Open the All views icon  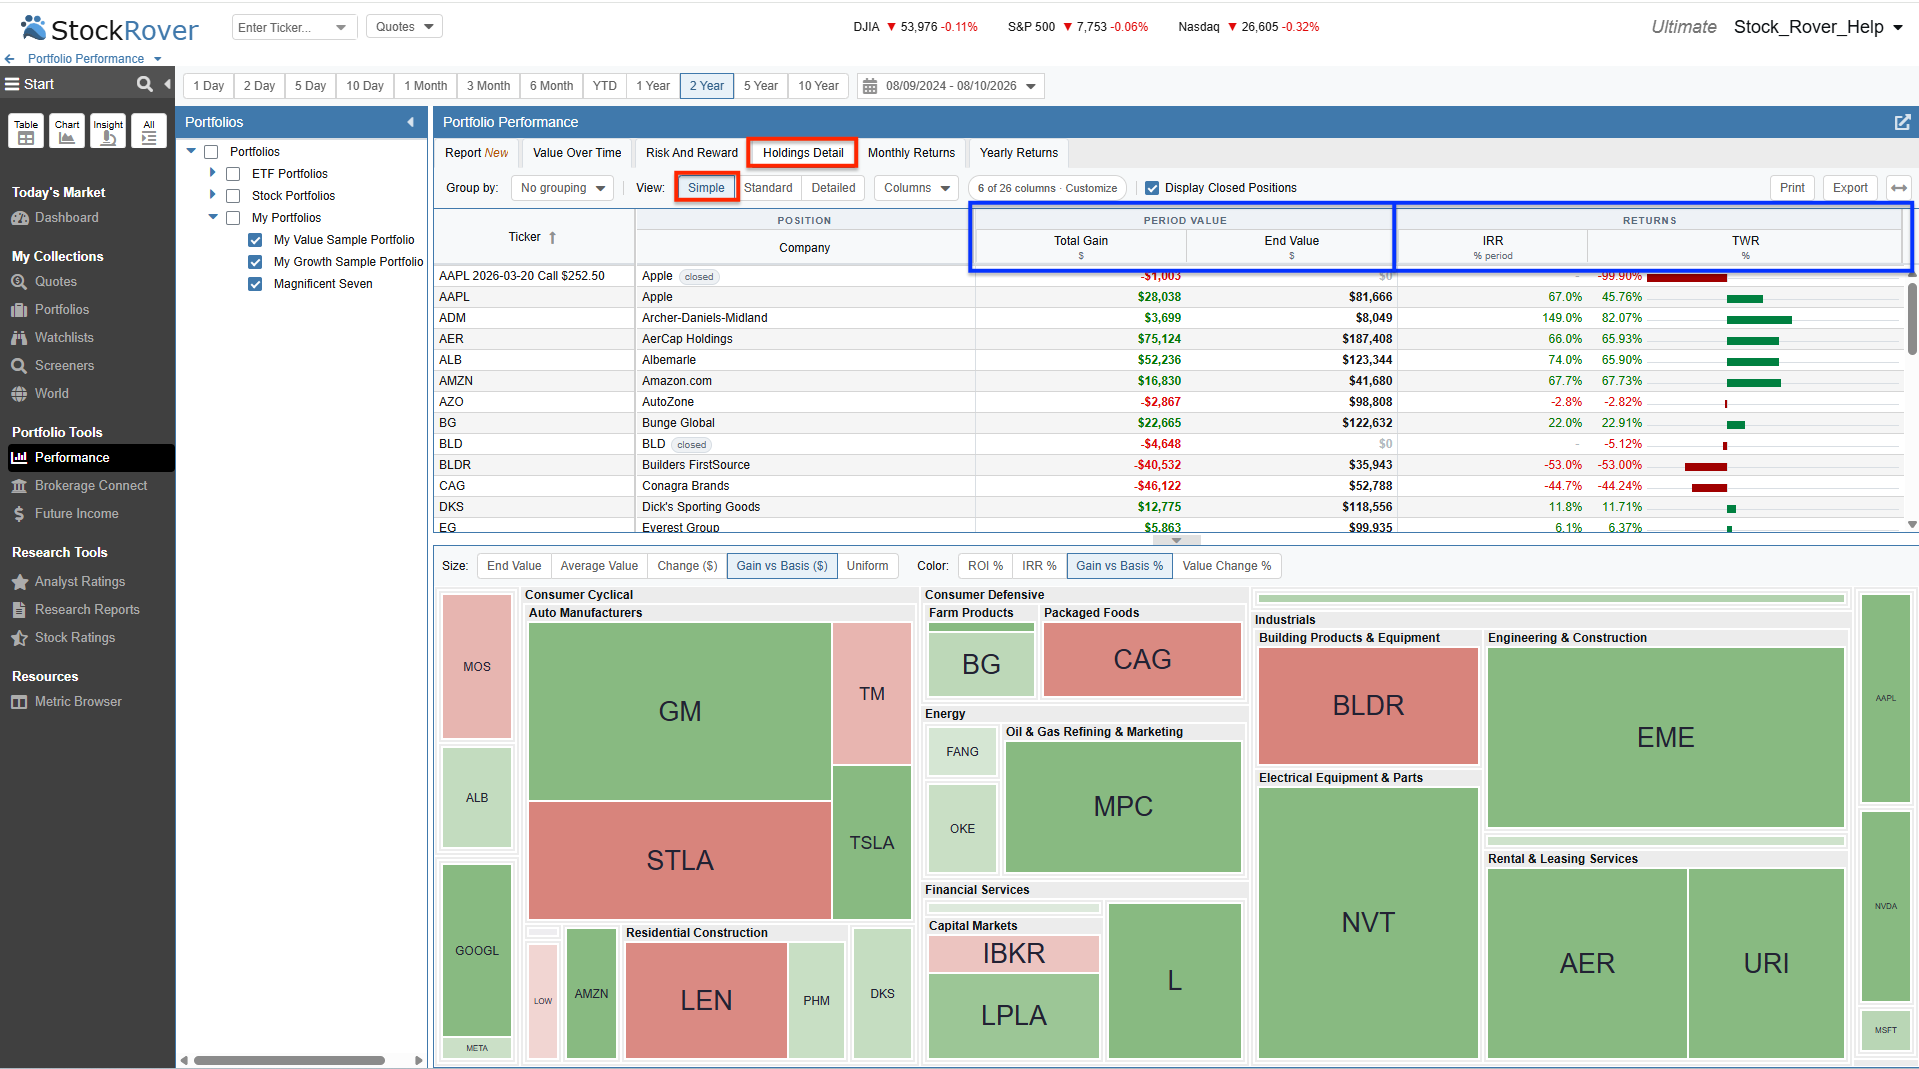coord(149,131)
